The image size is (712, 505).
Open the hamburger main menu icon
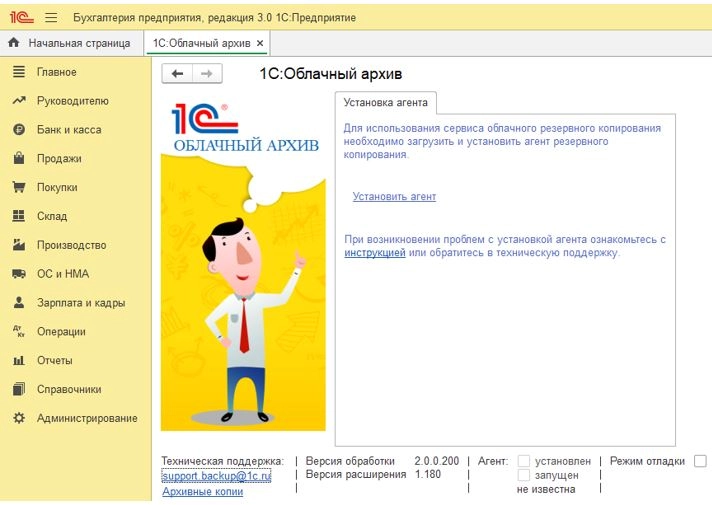pos(51,17)
